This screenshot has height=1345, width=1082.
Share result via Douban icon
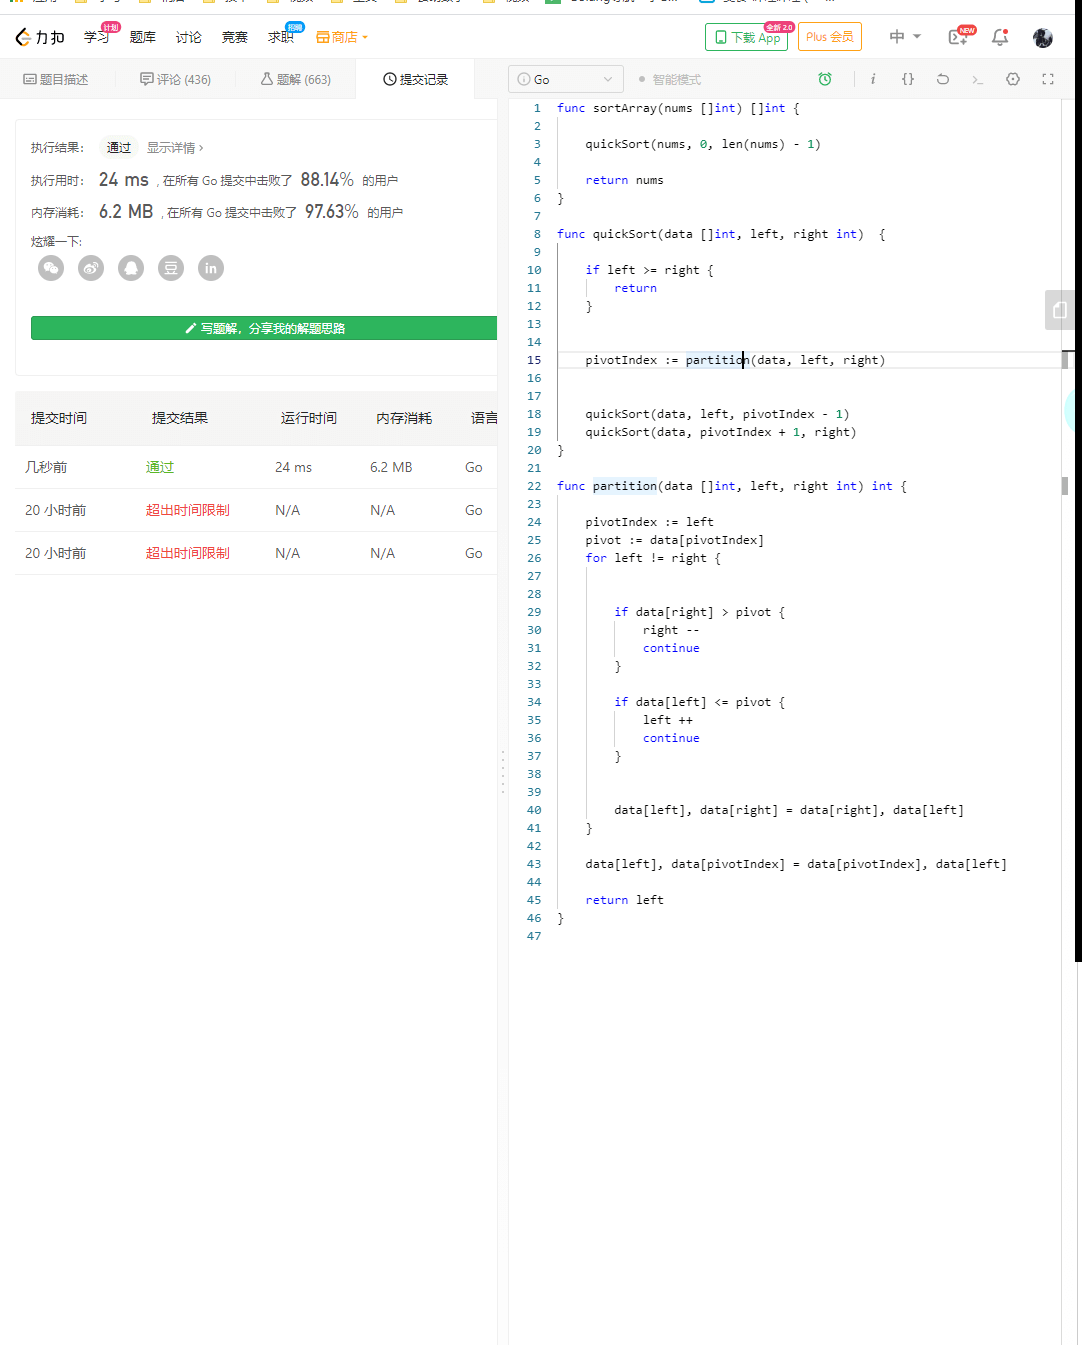171,268
